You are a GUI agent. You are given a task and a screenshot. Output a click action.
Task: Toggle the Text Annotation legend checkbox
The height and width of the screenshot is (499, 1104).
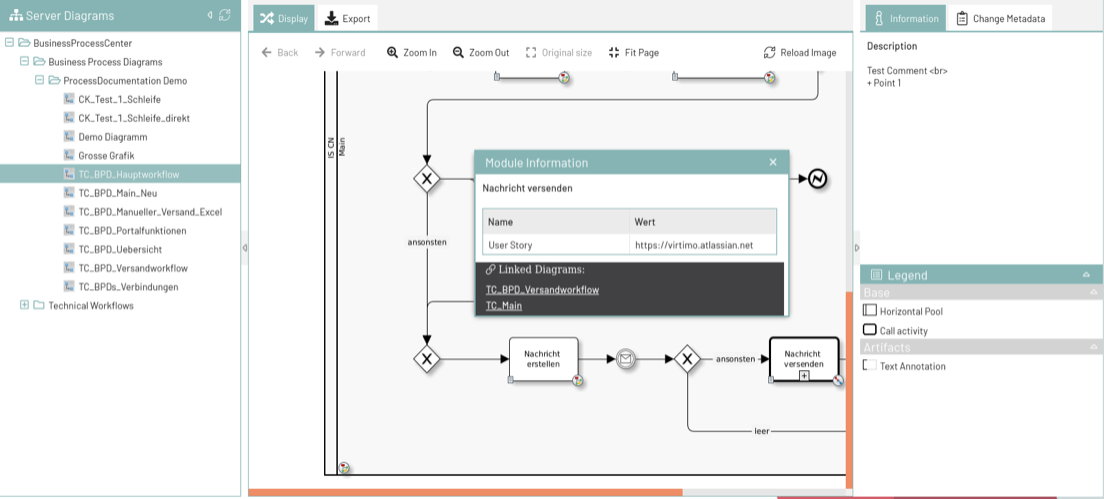click(x=869, y=366)
